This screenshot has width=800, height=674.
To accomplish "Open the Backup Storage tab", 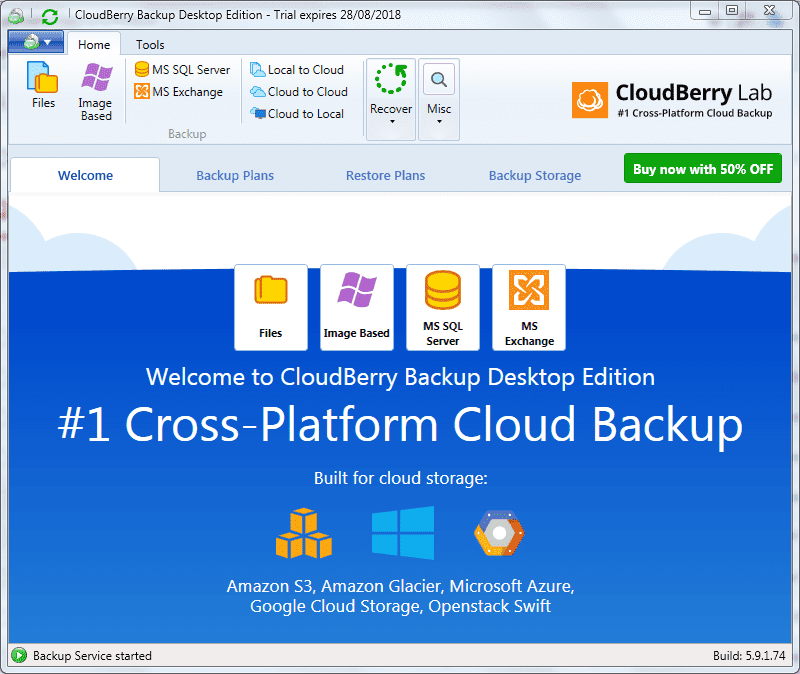I will 535,176.
